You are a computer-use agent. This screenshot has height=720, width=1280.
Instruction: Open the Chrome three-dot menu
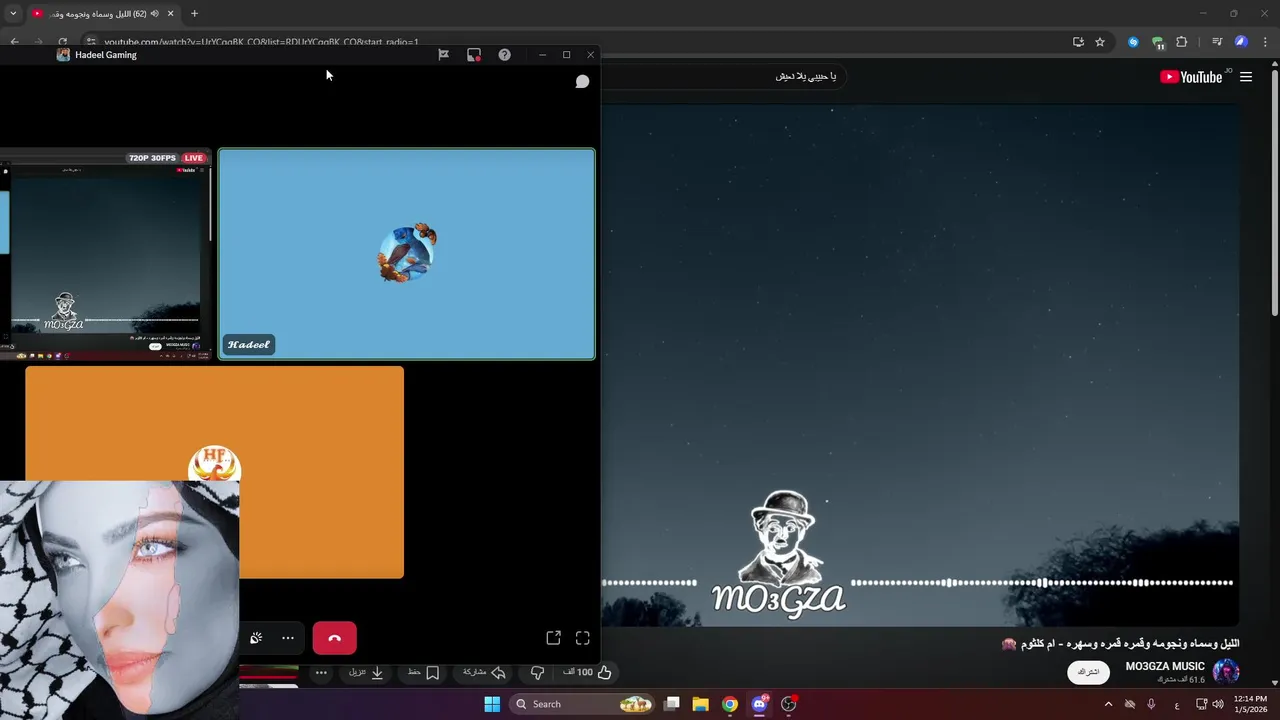tap(1266, 42)
